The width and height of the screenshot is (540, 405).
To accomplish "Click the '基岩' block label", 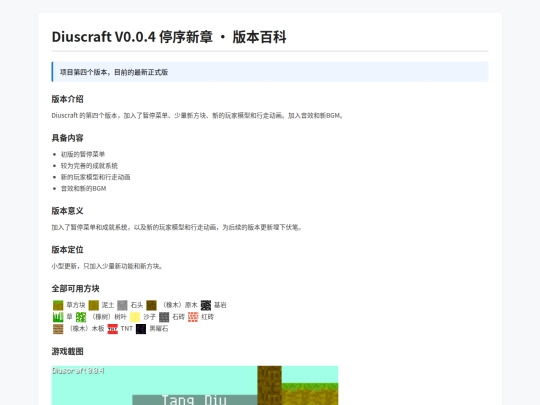I will click(x=220, y=305).
